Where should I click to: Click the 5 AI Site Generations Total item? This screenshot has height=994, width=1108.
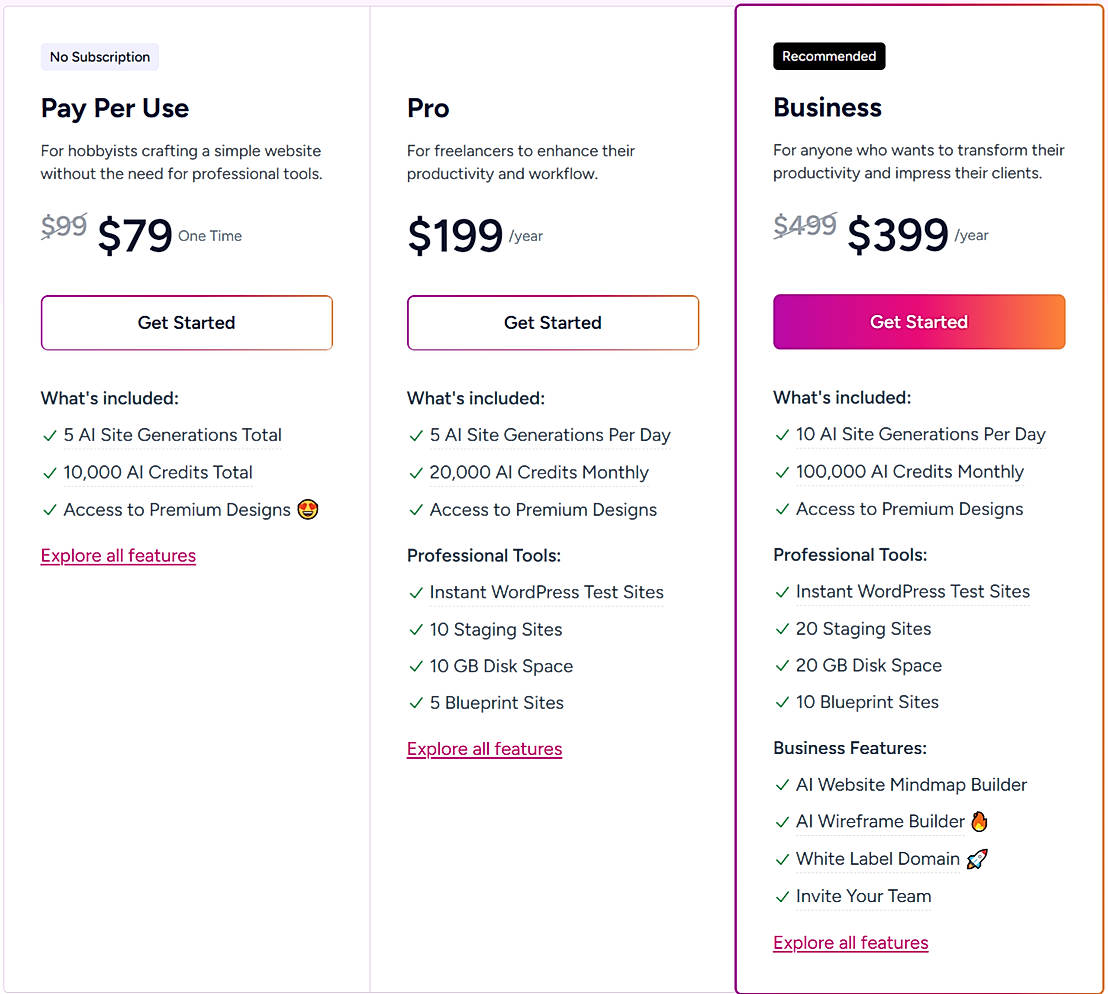coord(173,435)
